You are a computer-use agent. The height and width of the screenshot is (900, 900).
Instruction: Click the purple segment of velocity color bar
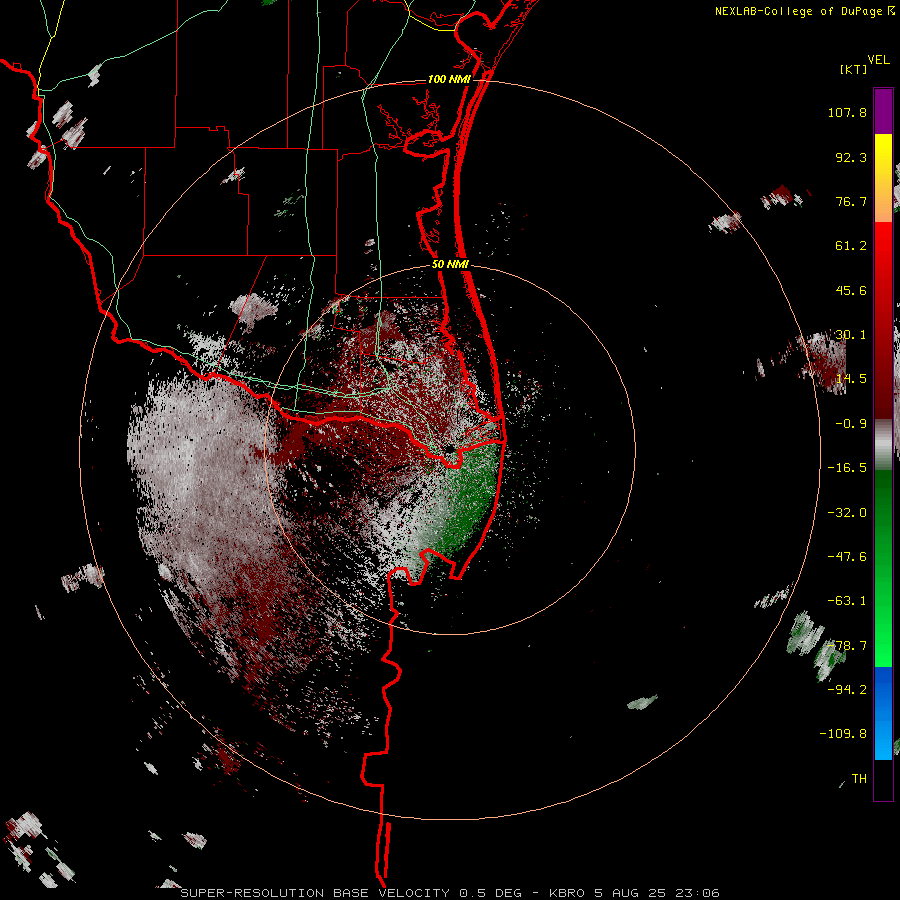pos(883,111)
